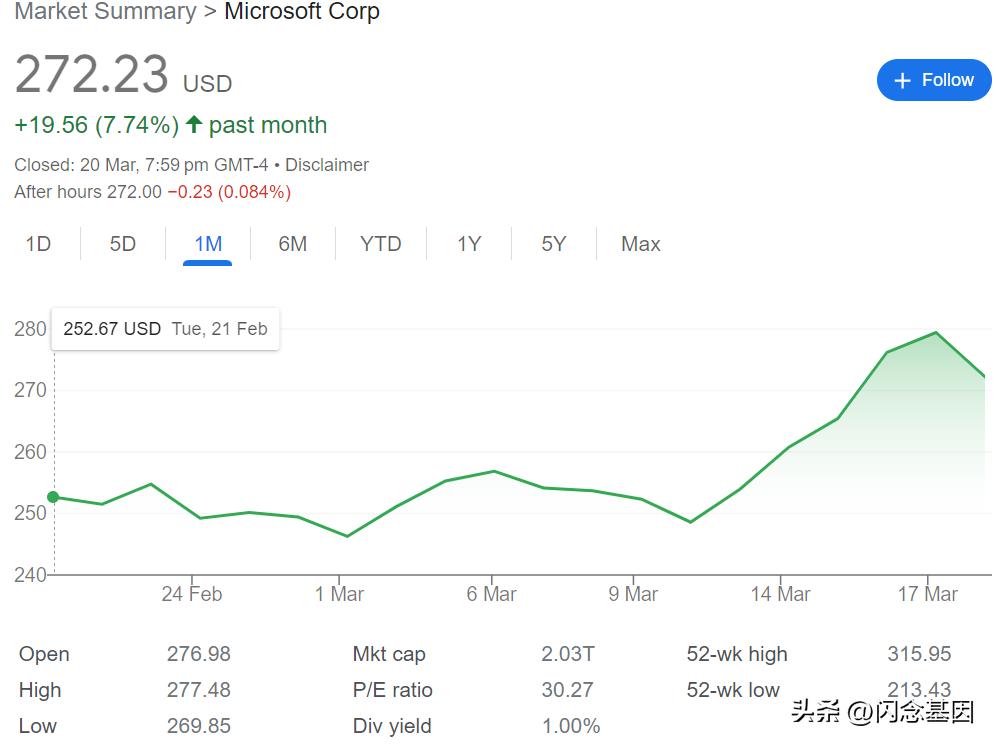Click the 252.67 USD chart tooltip
The height and width of the screenshot is (745, 996).
tap(165, 329)
